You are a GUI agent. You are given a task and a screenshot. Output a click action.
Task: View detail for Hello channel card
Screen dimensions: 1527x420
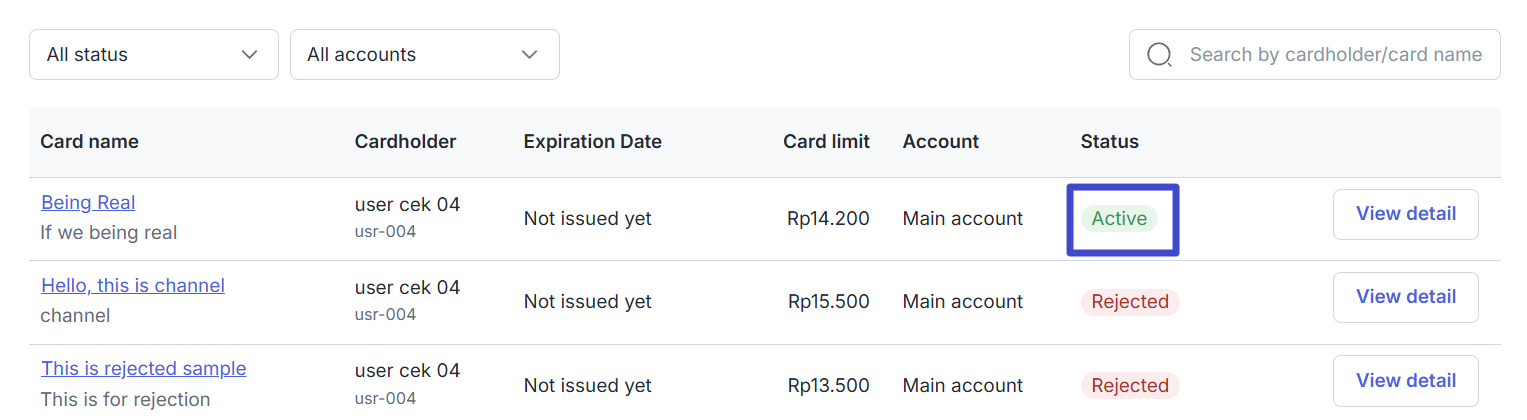click(x=1406, y=297)
